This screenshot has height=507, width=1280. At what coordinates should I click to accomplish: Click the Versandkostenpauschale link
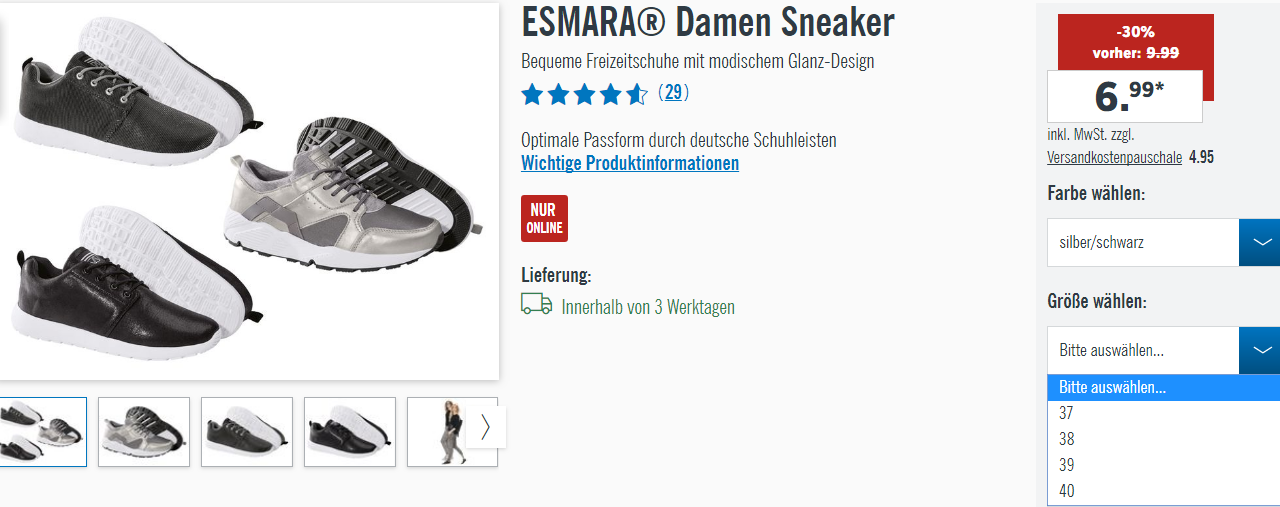1114,158
